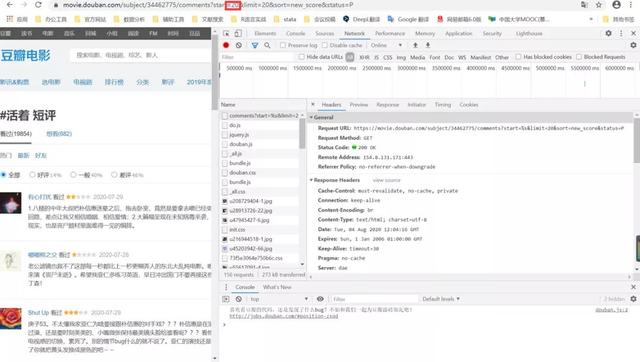Viewport: 640px width, 362px height.
Task: Click view source link in Response Headers
Action: [386, 180]
